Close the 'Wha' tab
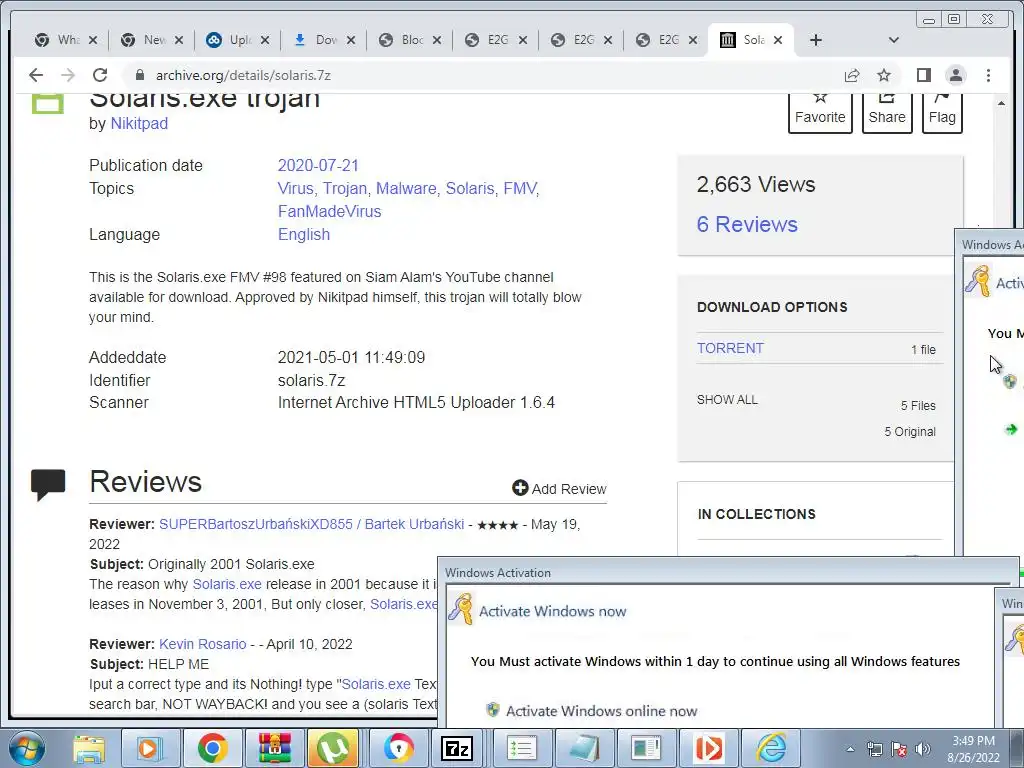This screenshot has height=768, width=1024. (93, 40)
